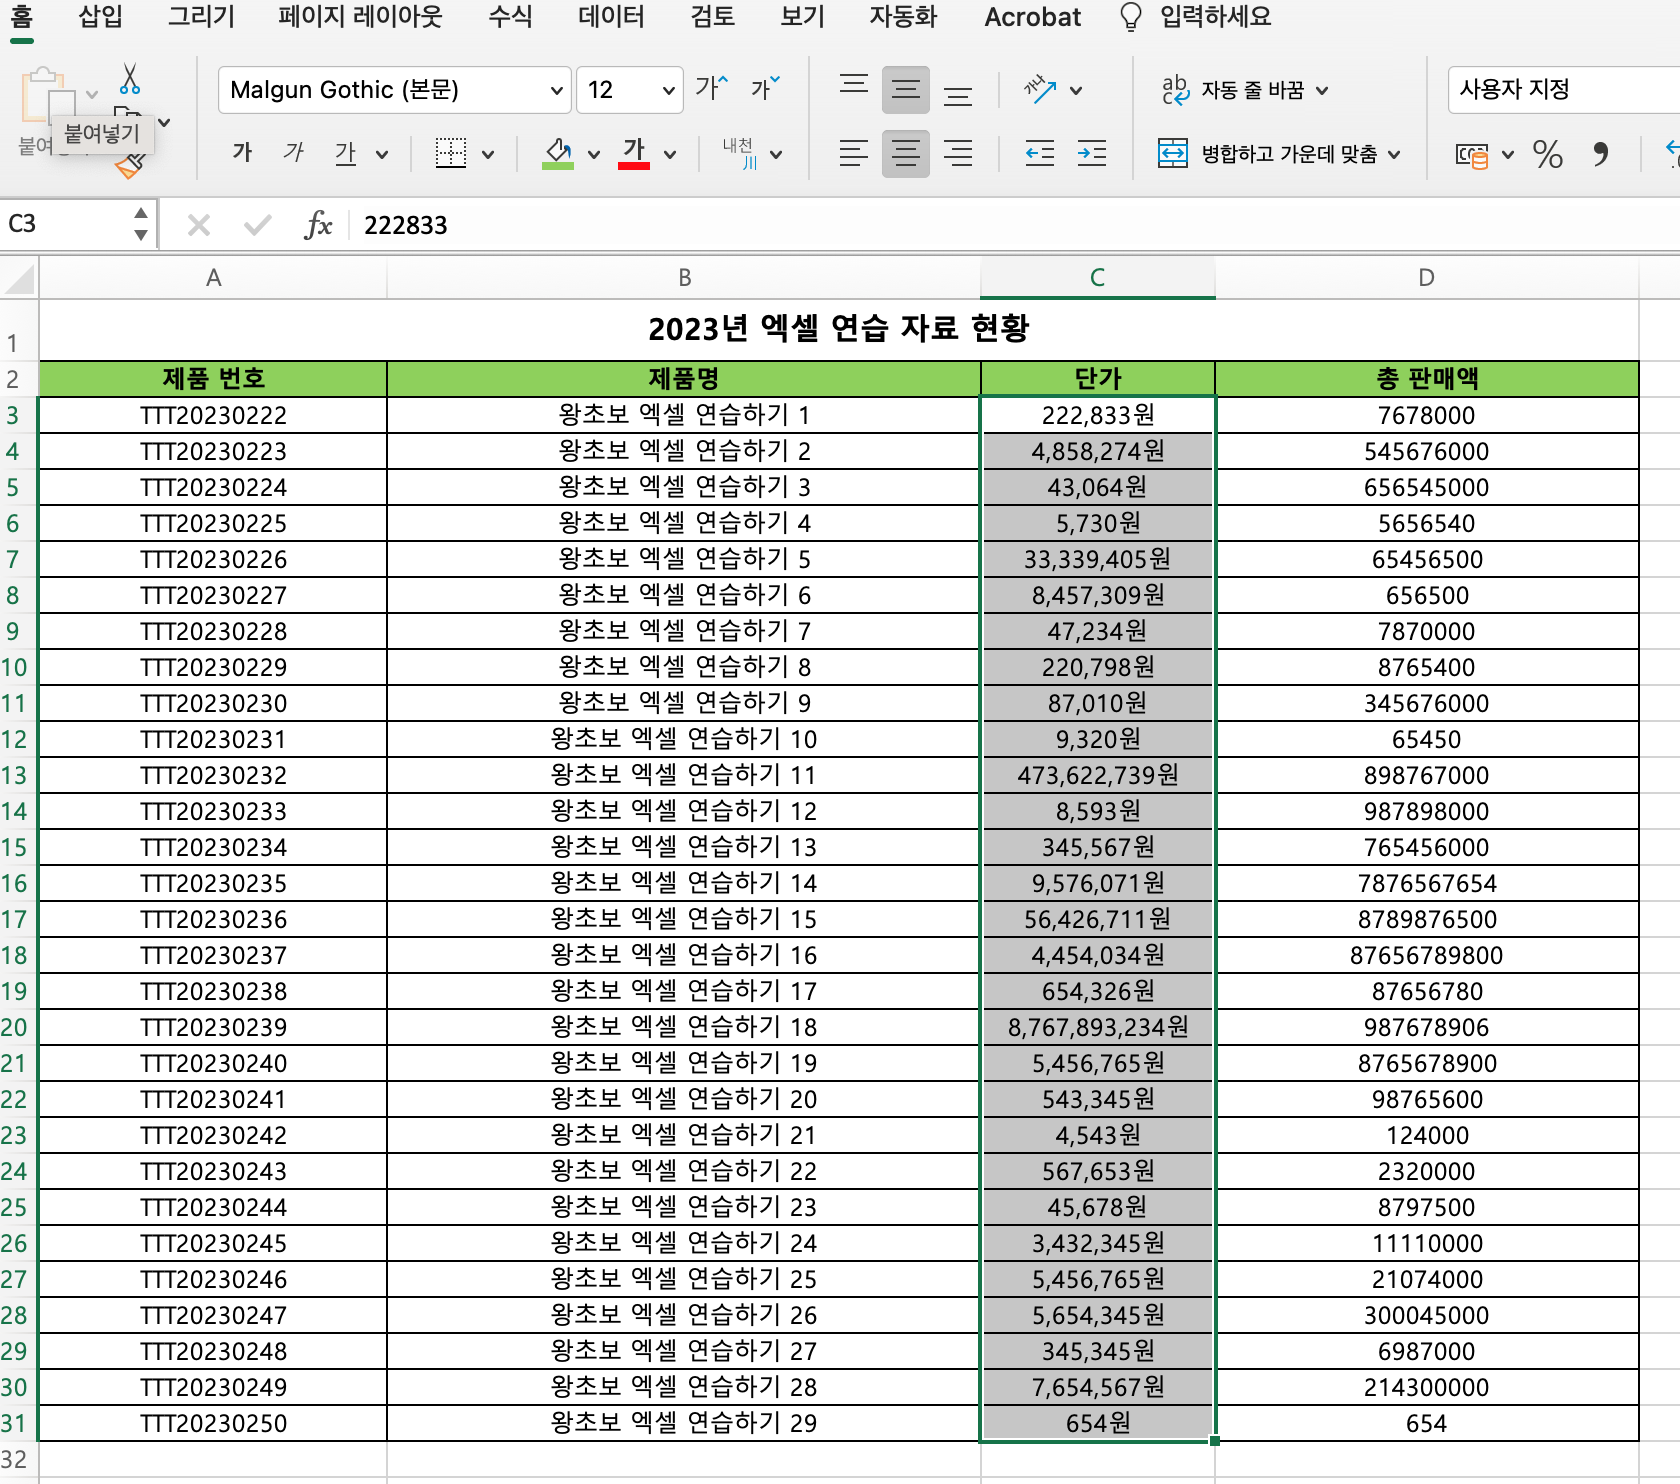Screen dimensions: 1680x1484
Task: Open the 보기 tab
Action: tap(803, 17)
